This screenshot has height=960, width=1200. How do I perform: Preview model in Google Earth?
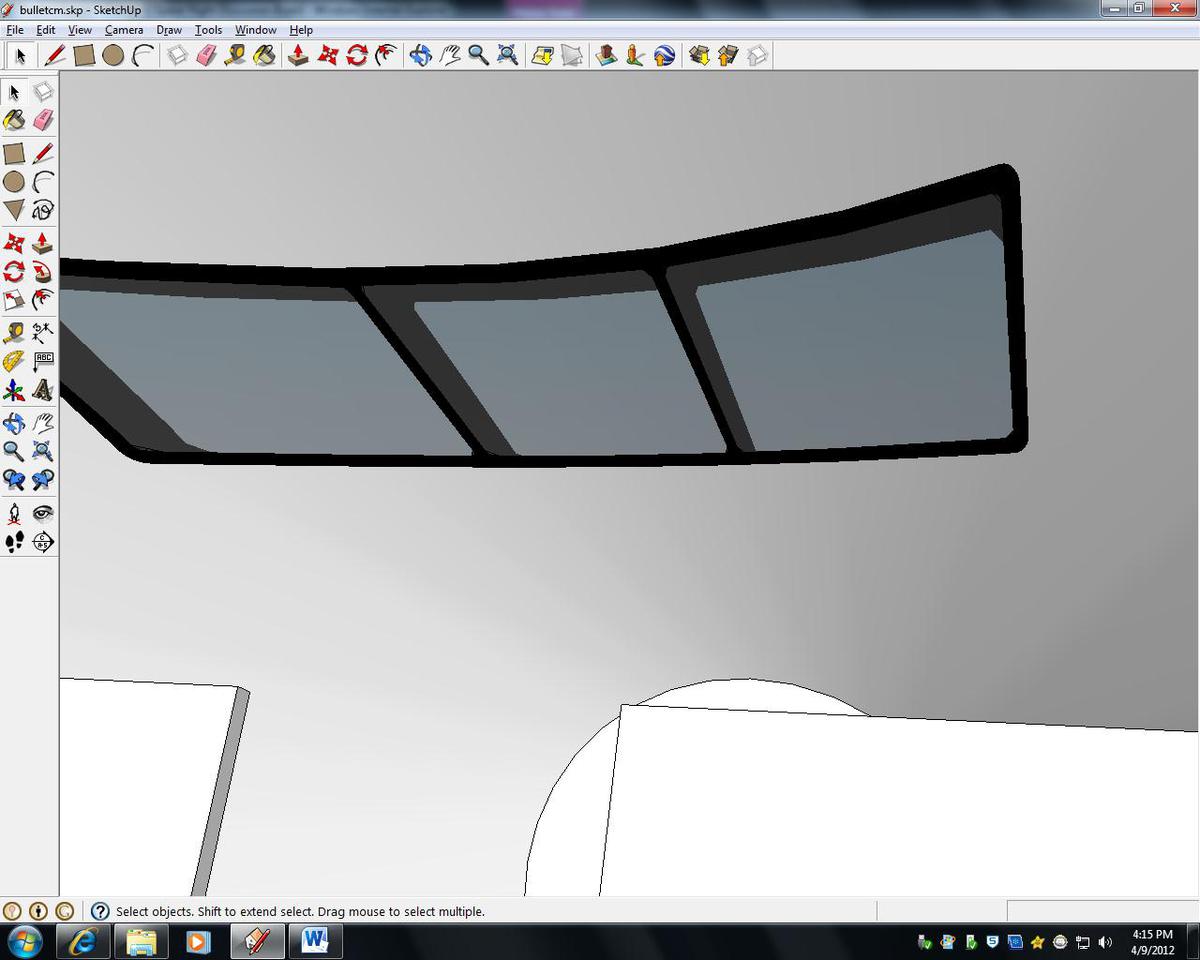click(x=664, y=55)
